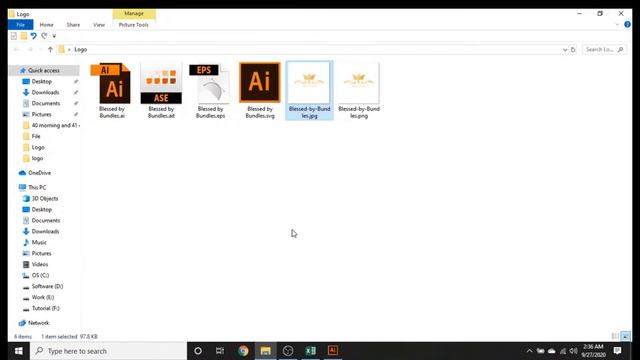Open the Blessed by Bundles.ai file
The height and width of the screenshot is (360, 640).
(112, 91)
